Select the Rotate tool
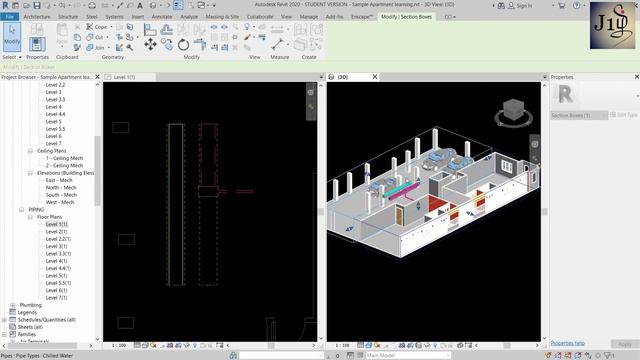This screenshot has height=360, width=640. [183, 44]
